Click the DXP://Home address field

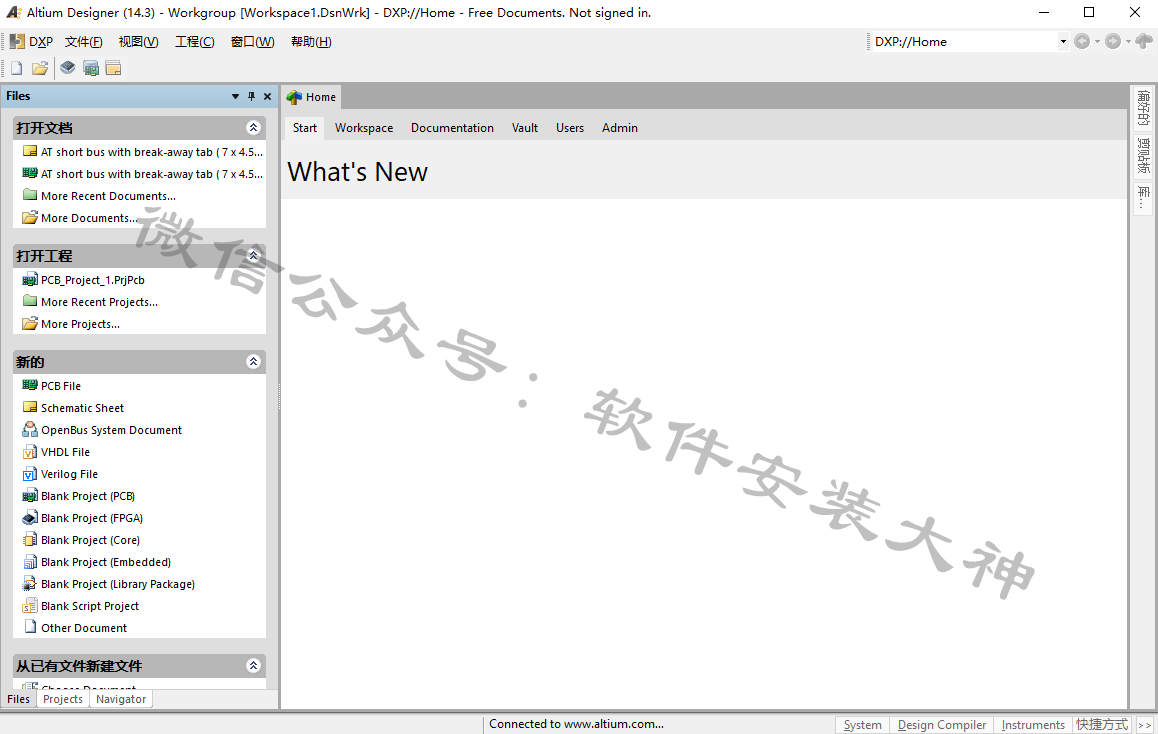(x=965, y=42)
